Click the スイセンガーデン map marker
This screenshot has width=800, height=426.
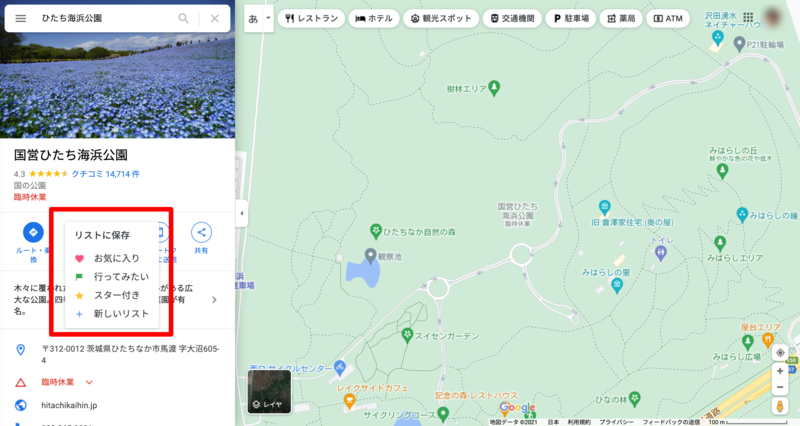407,335
